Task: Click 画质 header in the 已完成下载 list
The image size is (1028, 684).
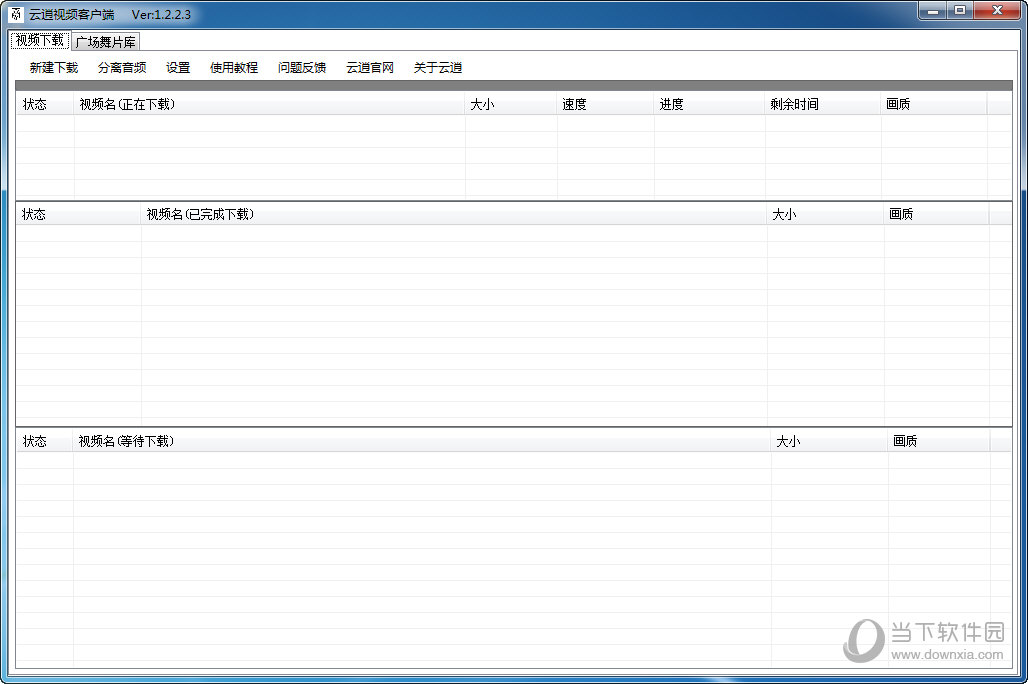Action: pyautogui.click(x=936, y=214)
